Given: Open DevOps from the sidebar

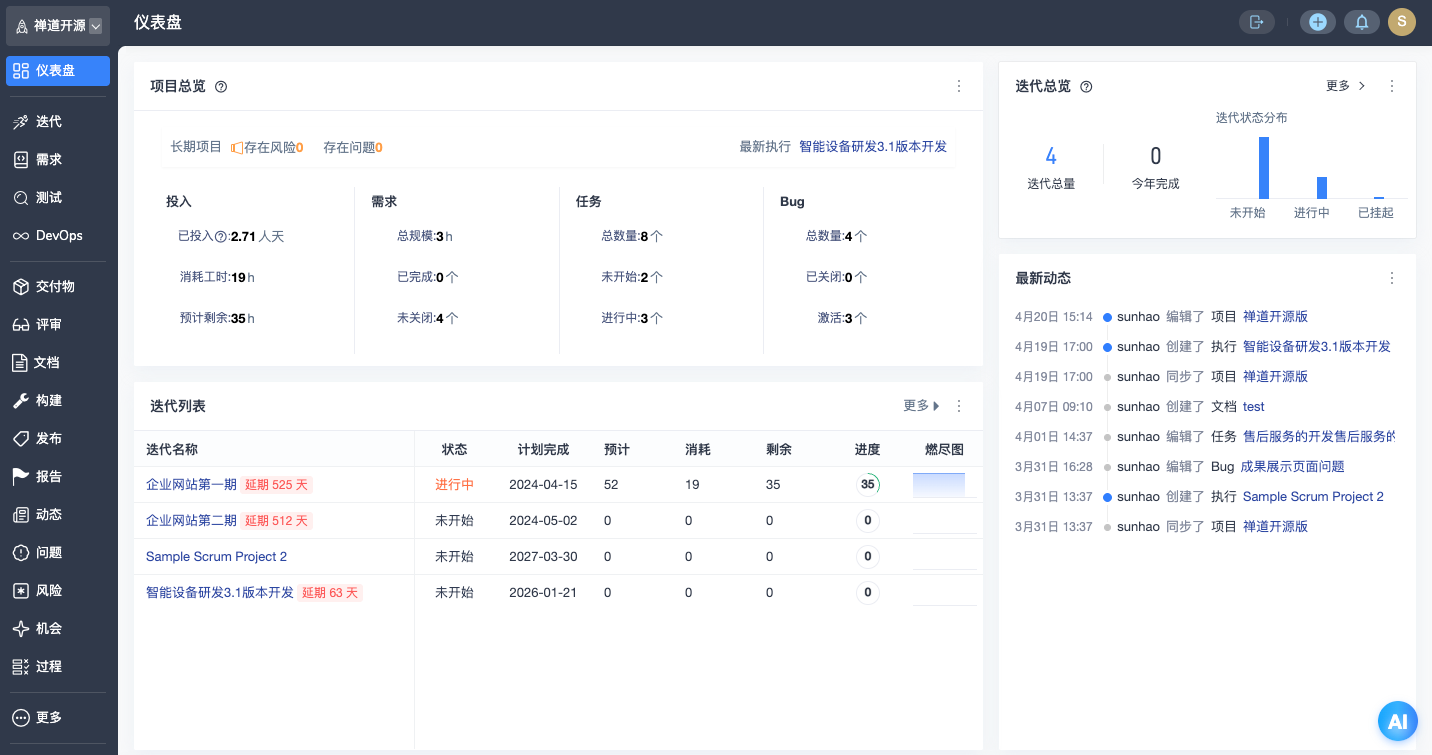Looking at the screenshot, I should (58, 236).
